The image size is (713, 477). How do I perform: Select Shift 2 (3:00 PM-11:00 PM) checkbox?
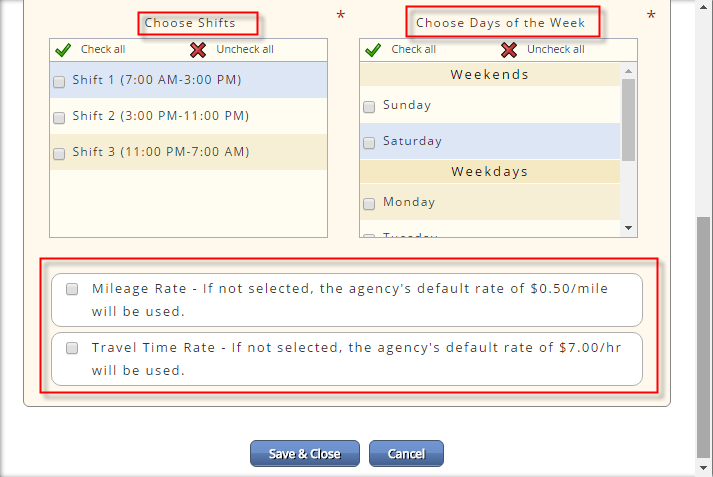tap(59, 117)
